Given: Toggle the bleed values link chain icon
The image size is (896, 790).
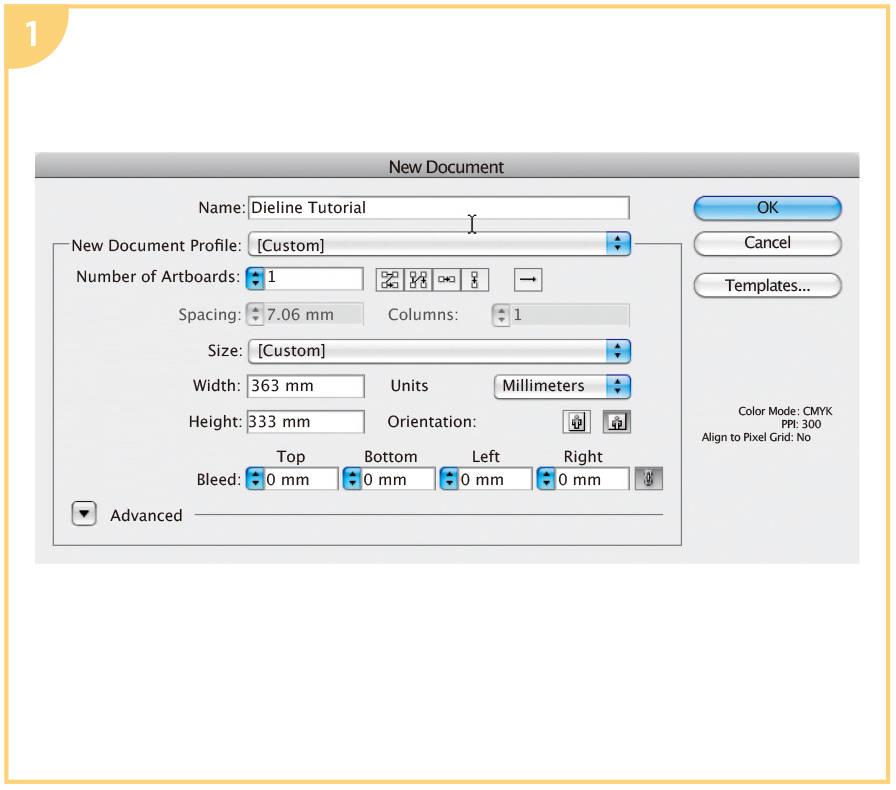Looking at the screenshot, I should (x=648, y=478).
